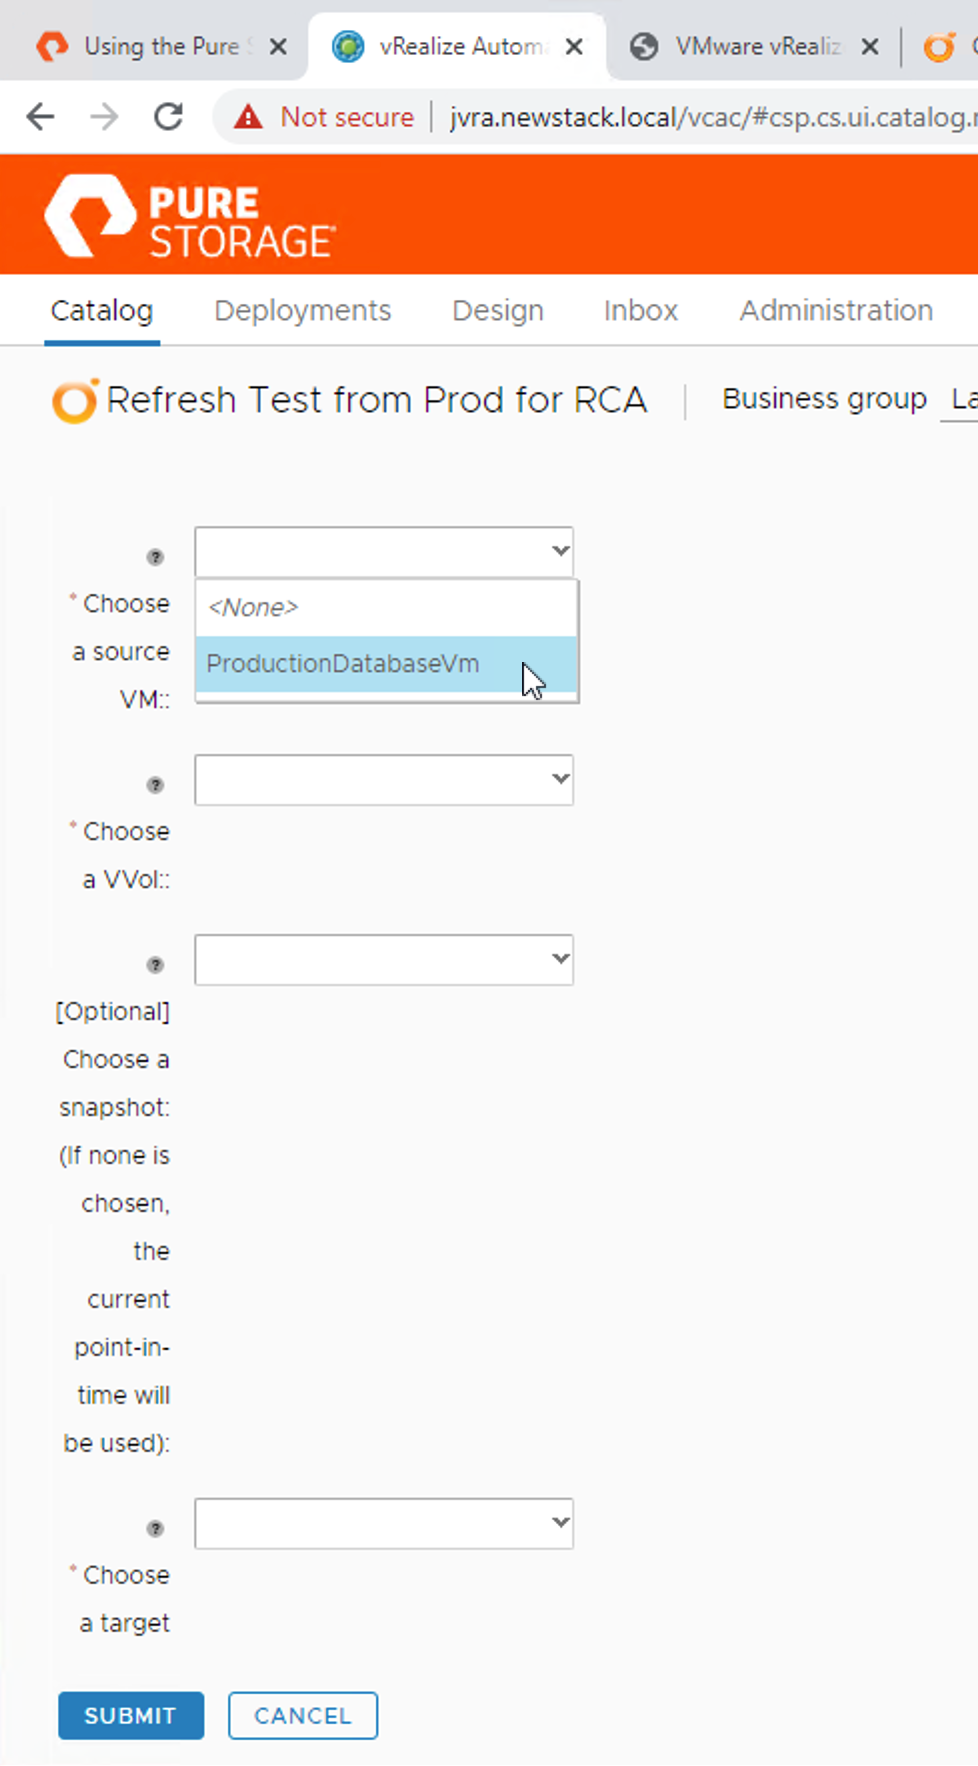Click help icon above Choose a target
The width and height of the screenshot is (978, 1766).
pos(155,1528)
